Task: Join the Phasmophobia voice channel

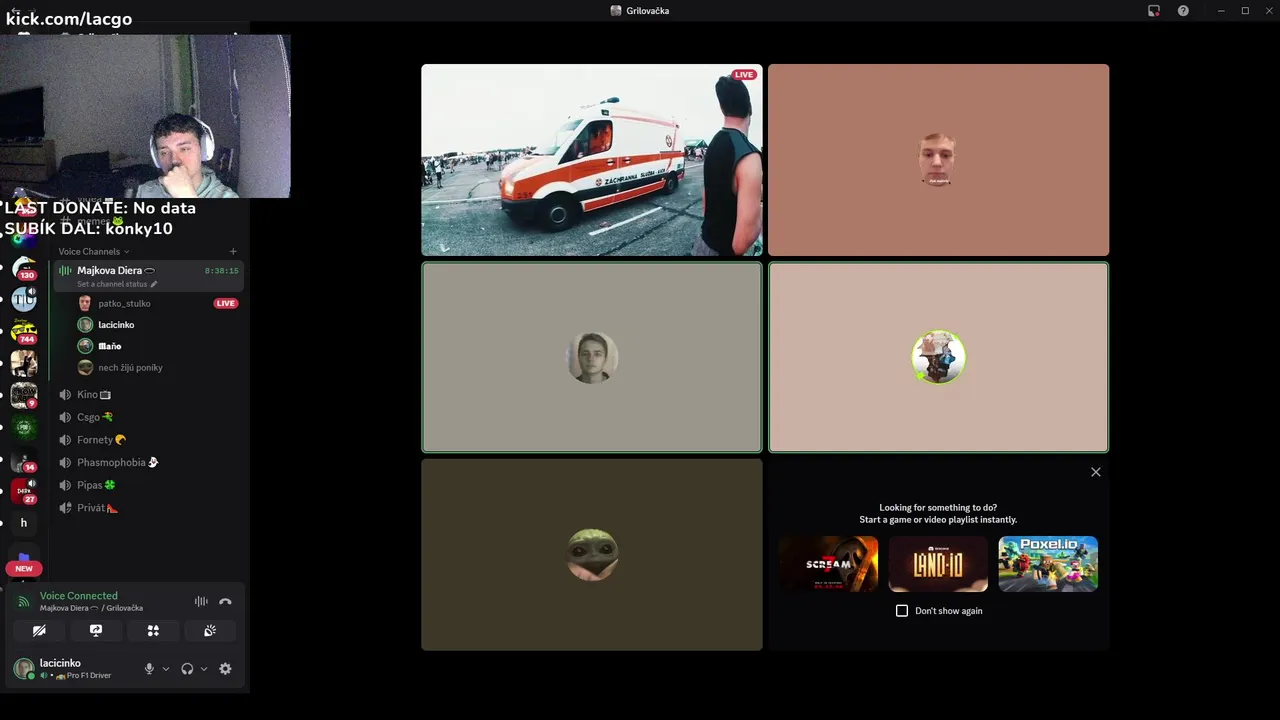Action: pos(147,463)
